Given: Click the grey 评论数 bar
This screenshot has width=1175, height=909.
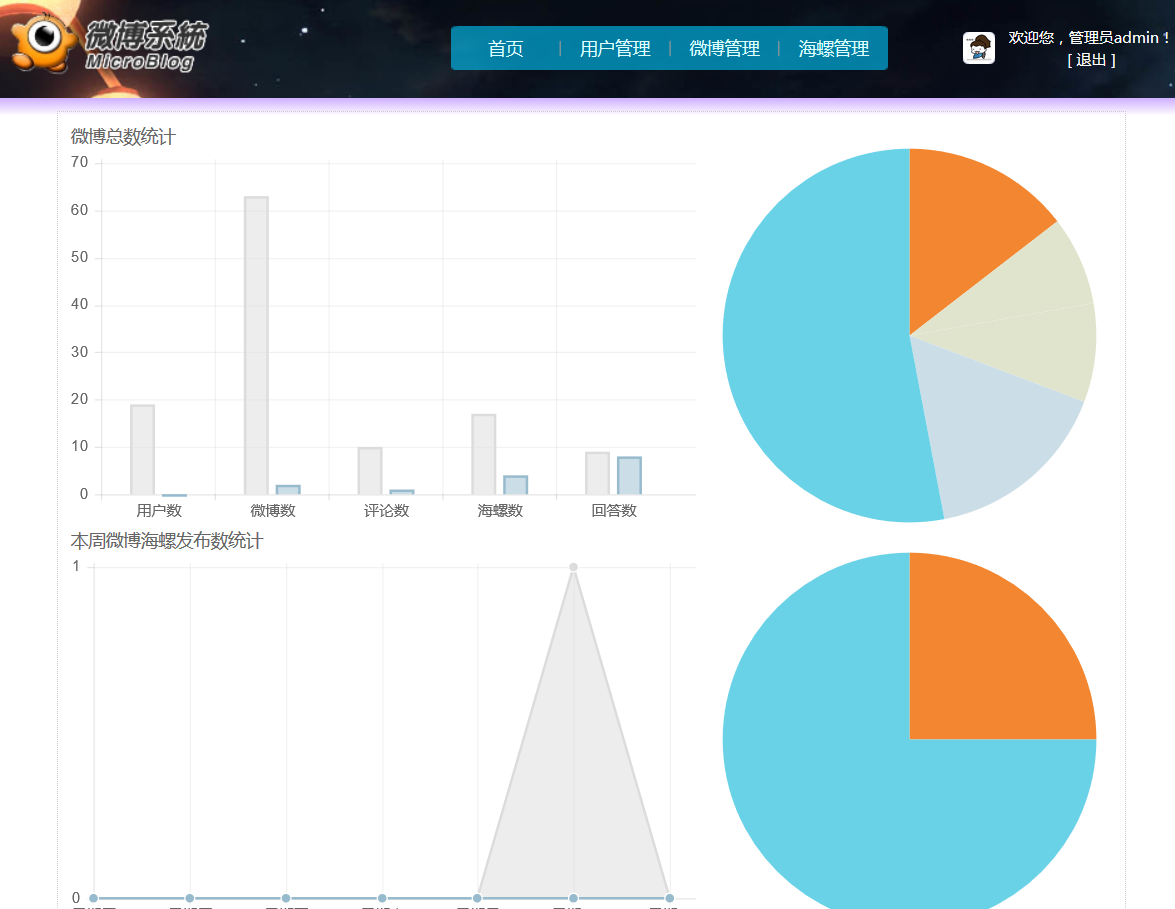Looking at the screenshot, I should pyautogui.click(x=370, y=471).
